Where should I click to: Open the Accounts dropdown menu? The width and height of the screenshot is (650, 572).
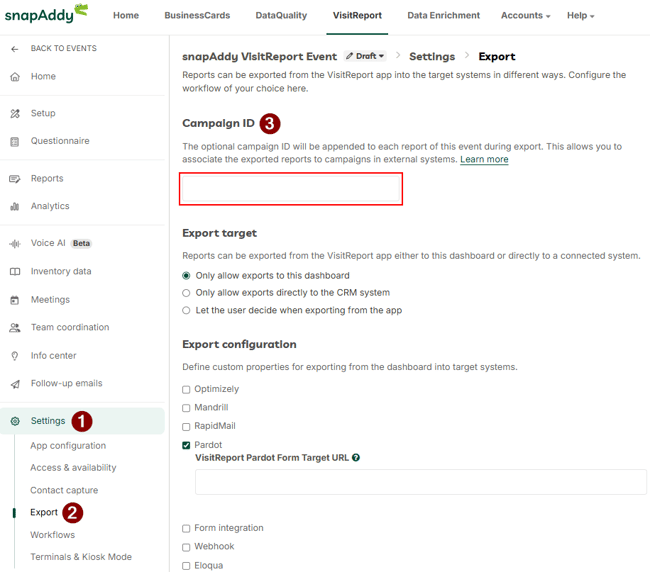pos(525,16)
